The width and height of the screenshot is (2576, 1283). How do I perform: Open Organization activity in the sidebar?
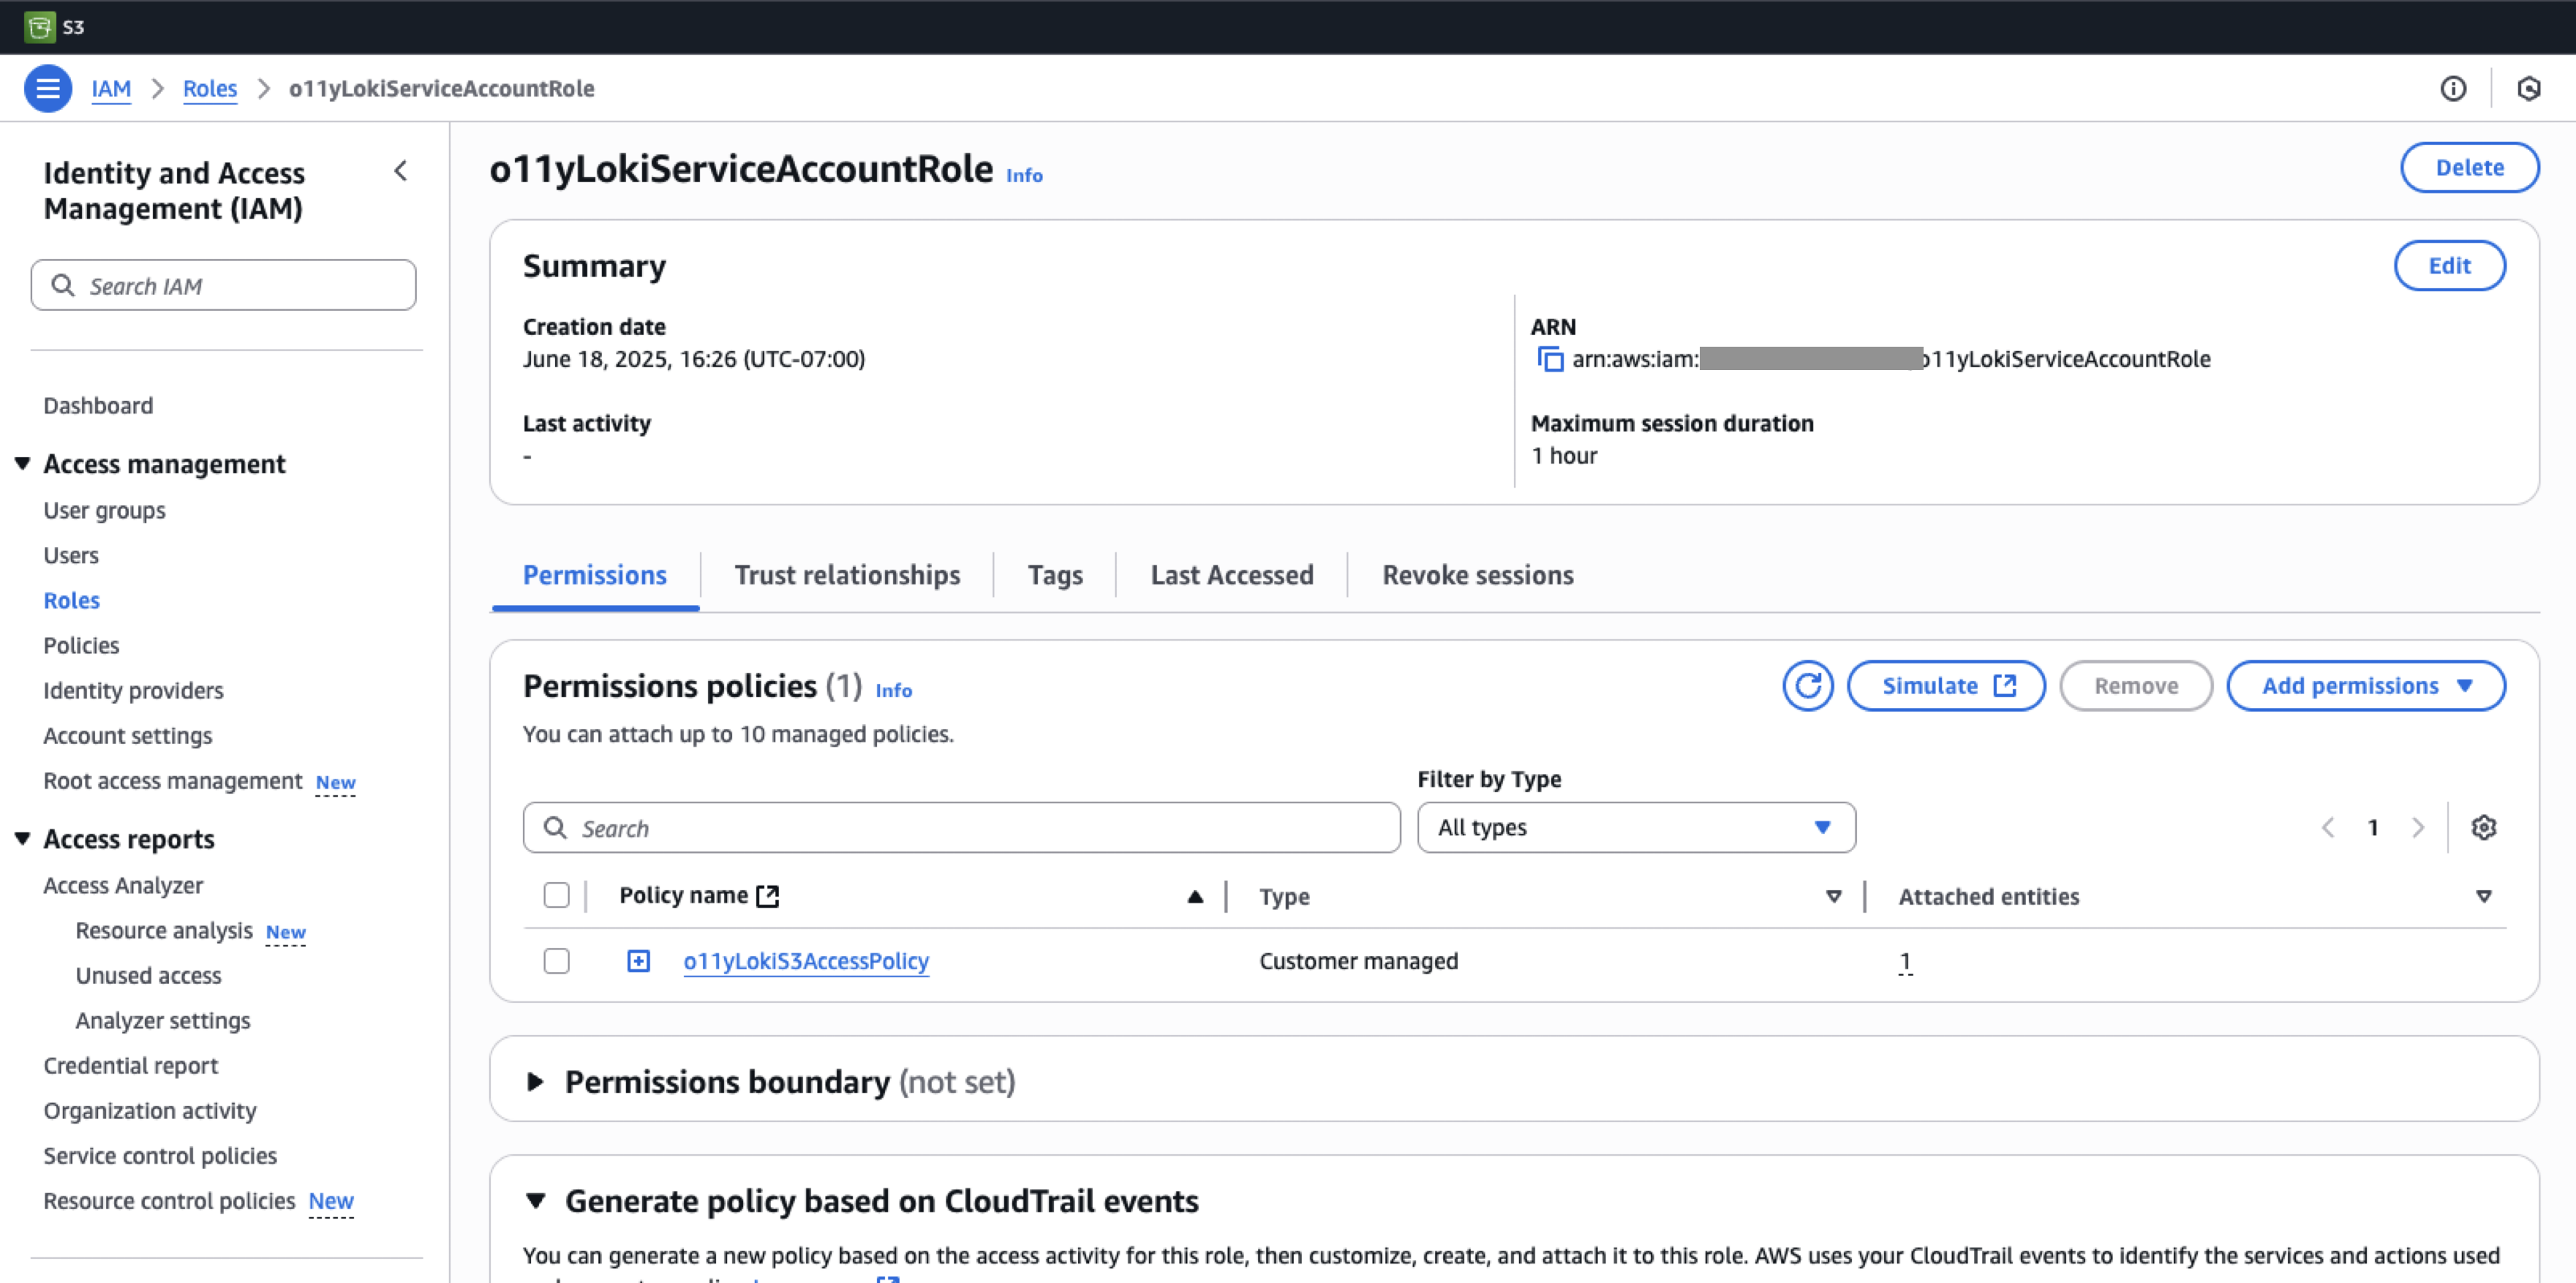(149, 1110)
